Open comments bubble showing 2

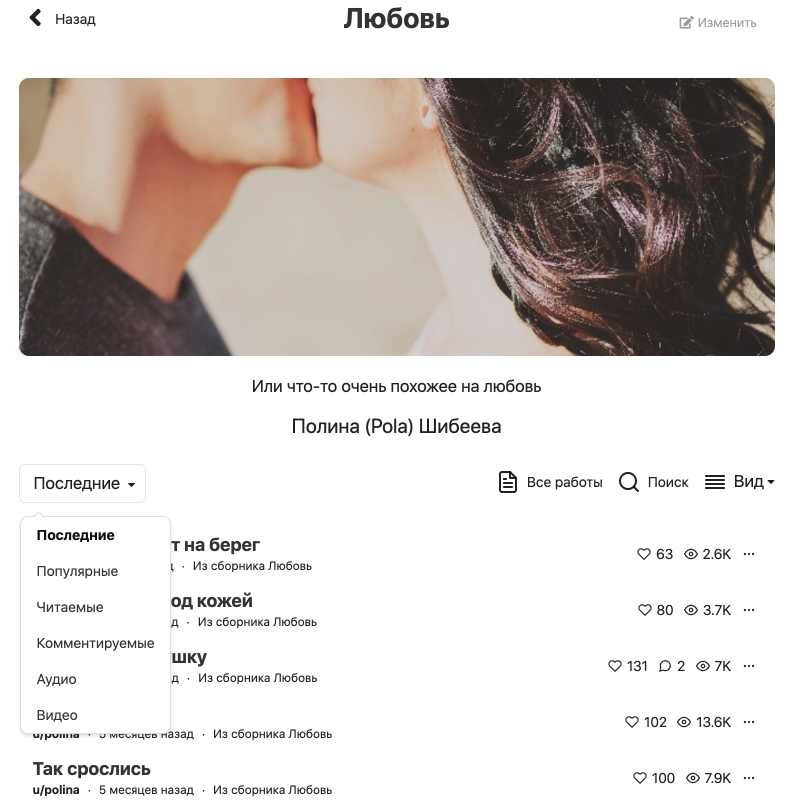pyautogui.click(x=665, y=666)
